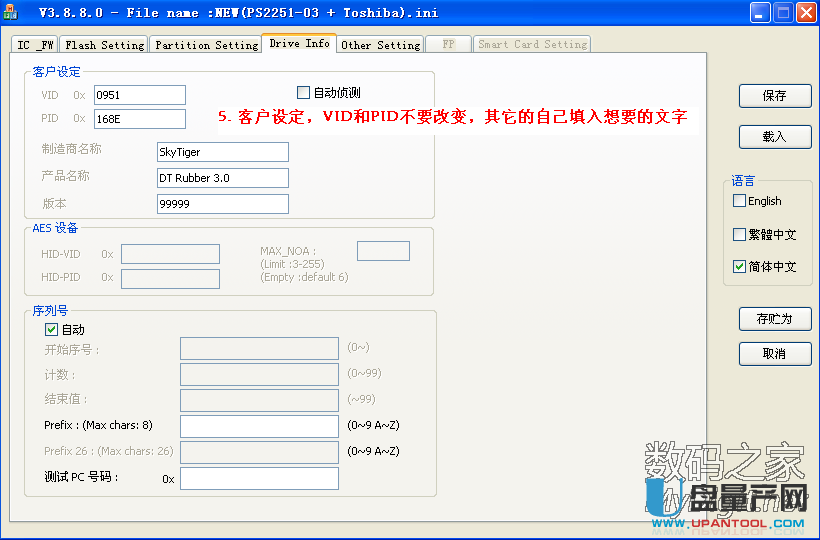Click the 存贮为 button

click(x=774, y=320)
